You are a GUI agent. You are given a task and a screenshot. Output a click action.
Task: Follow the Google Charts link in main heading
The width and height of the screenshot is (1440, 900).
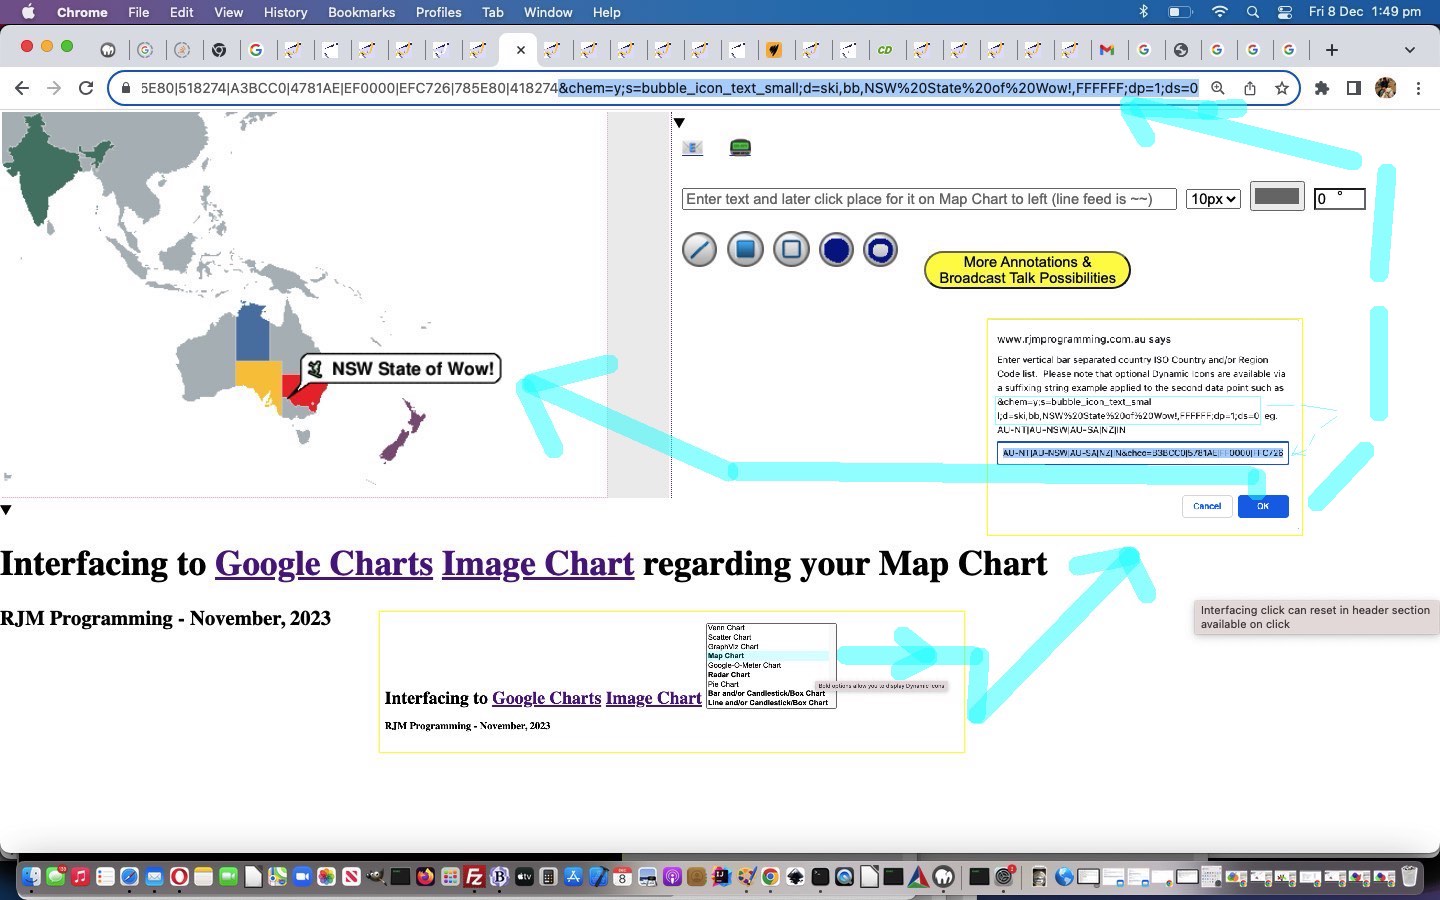(x=324, y=564)
